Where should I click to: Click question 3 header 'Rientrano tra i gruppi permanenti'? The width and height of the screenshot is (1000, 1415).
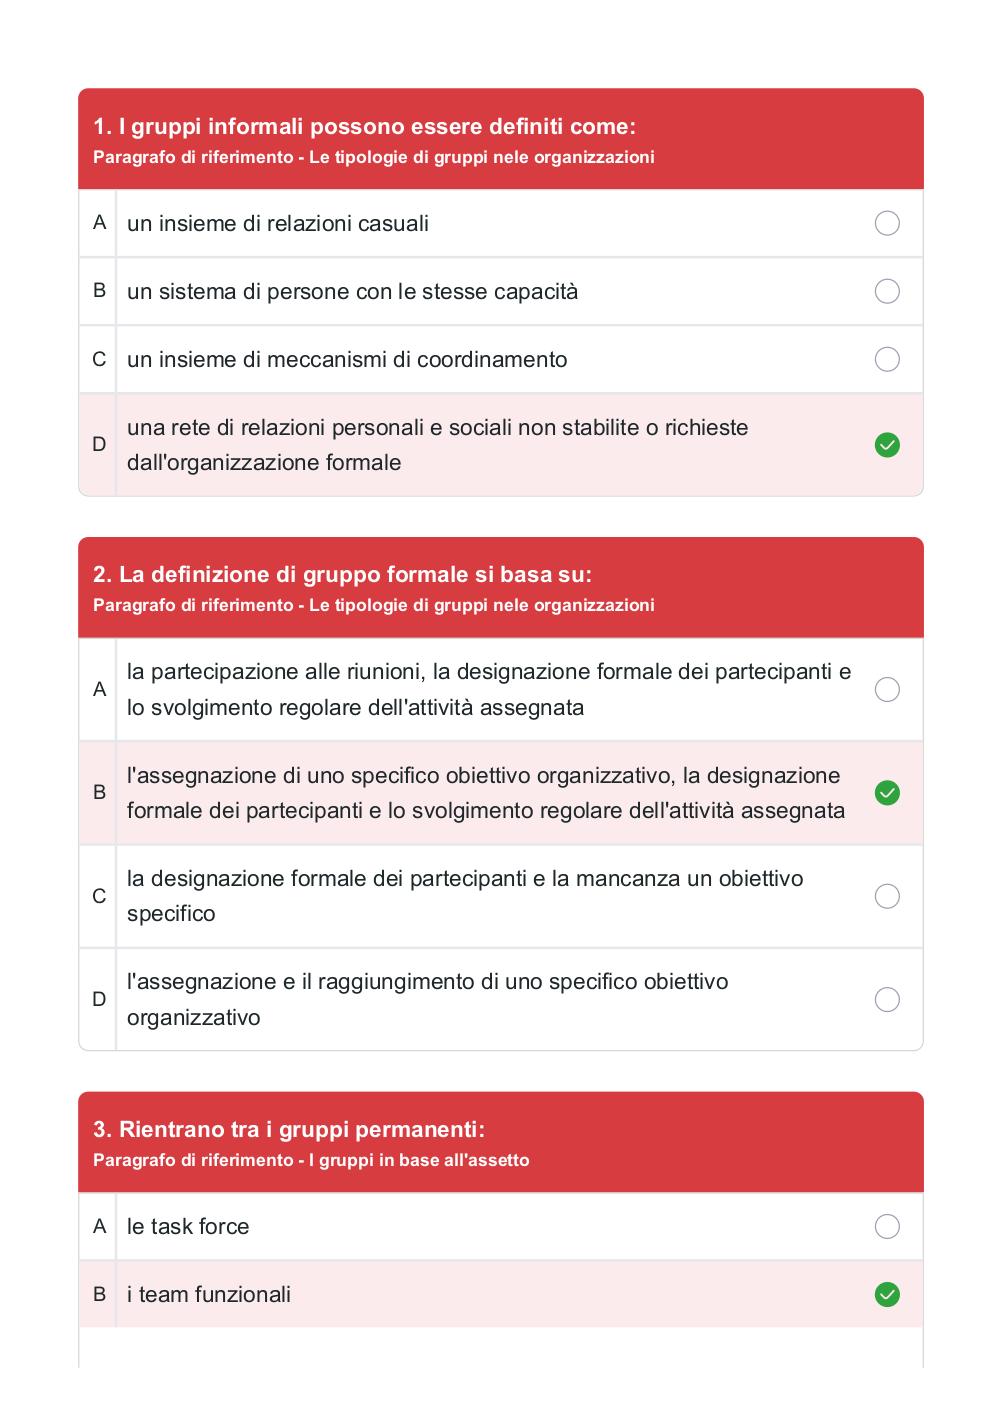(x=289, y=1129)
